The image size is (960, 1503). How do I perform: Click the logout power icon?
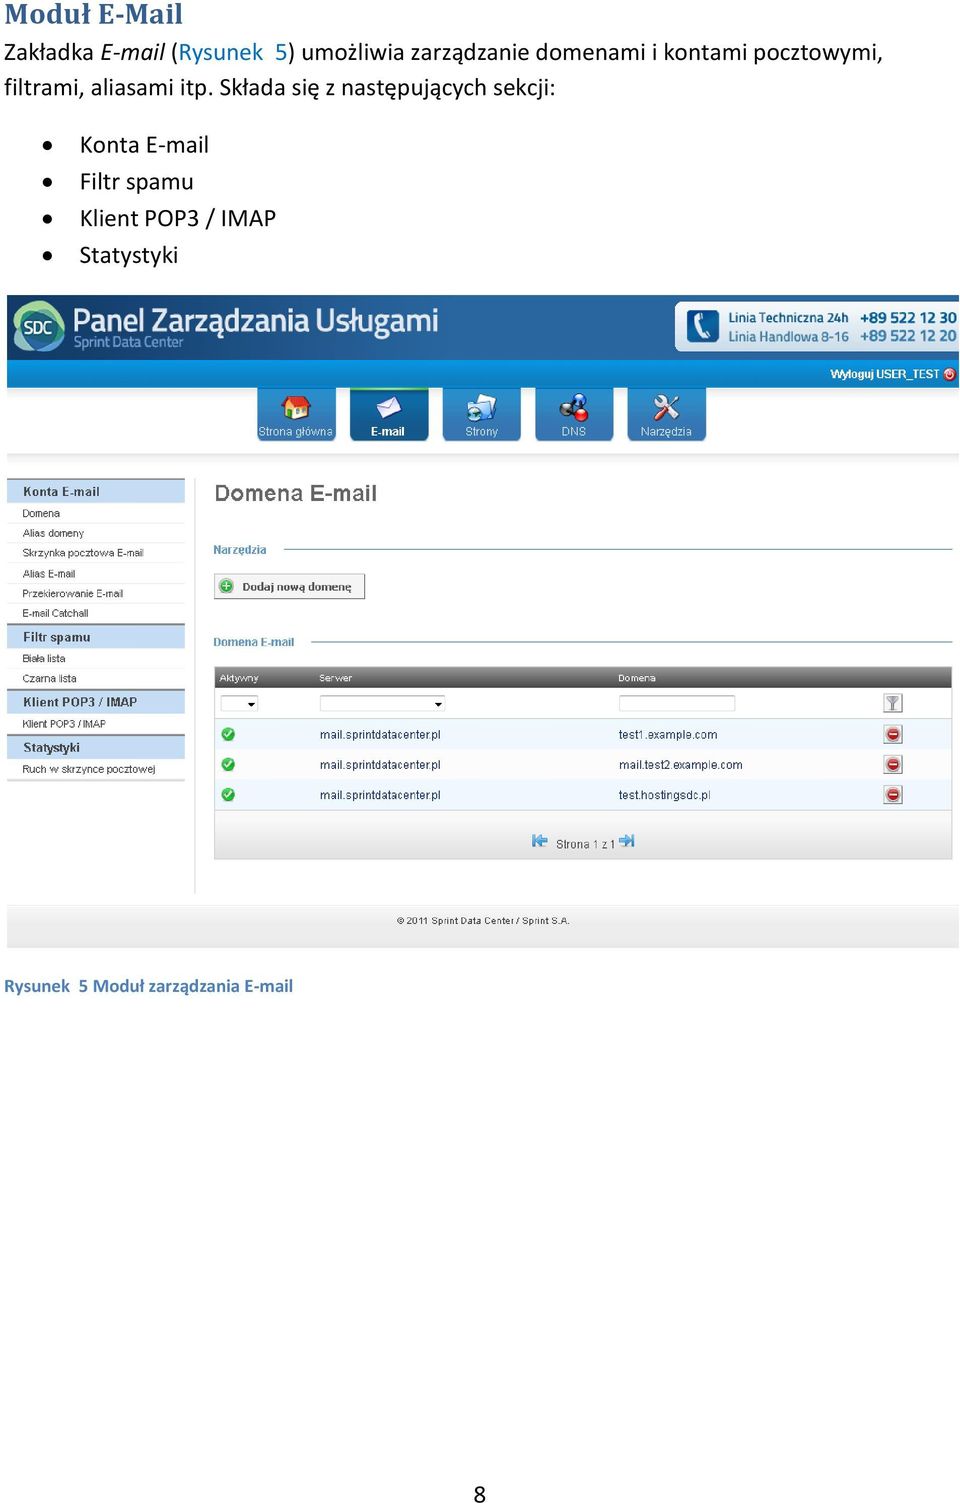pos(949,374)
